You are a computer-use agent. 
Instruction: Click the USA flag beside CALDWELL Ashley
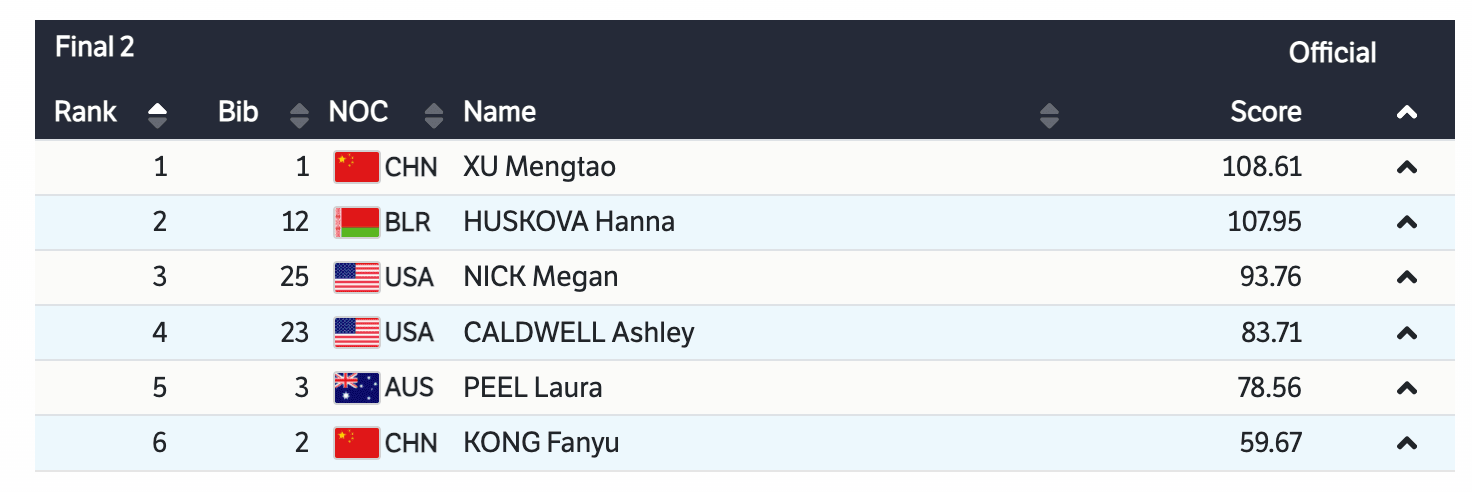click(x=356, y=332)
